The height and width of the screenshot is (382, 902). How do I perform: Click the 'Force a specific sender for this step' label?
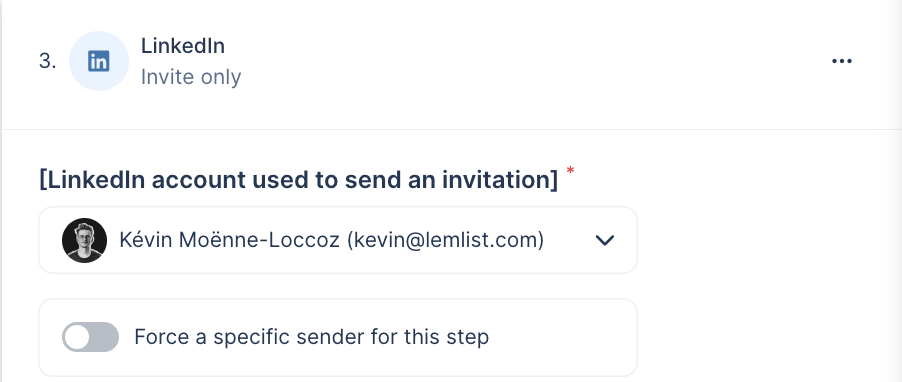pos(311,337)
